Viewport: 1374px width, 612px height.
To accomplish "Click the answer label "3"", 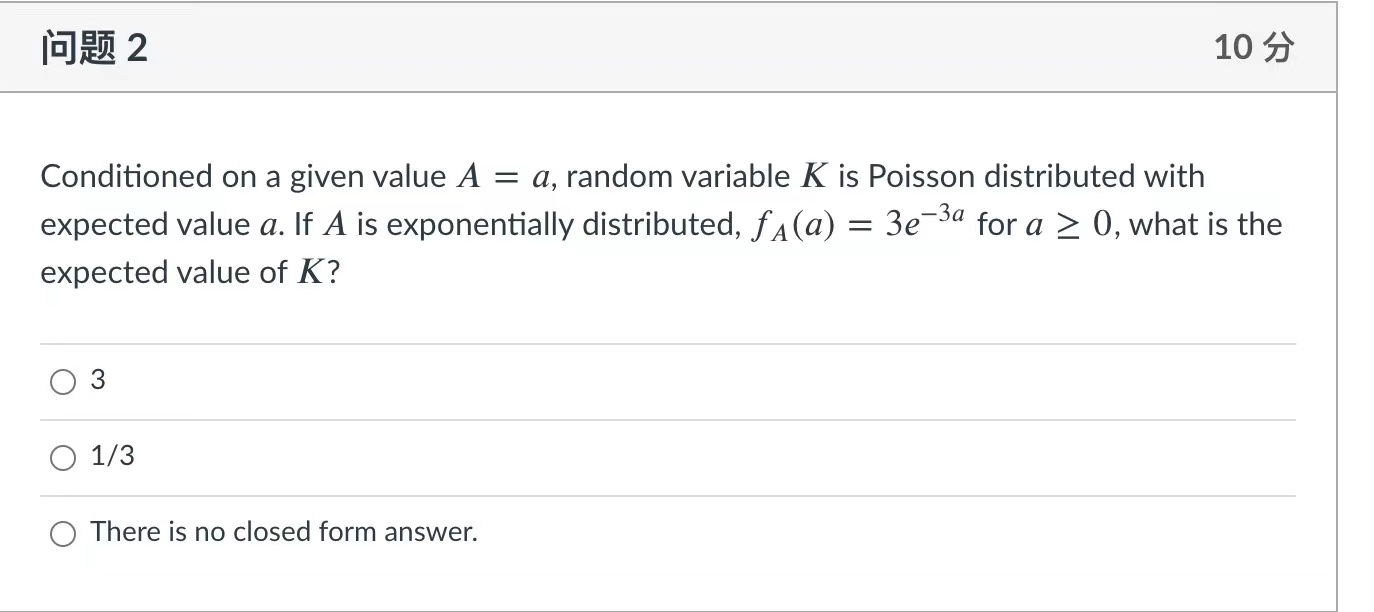I will click(96, 380).
